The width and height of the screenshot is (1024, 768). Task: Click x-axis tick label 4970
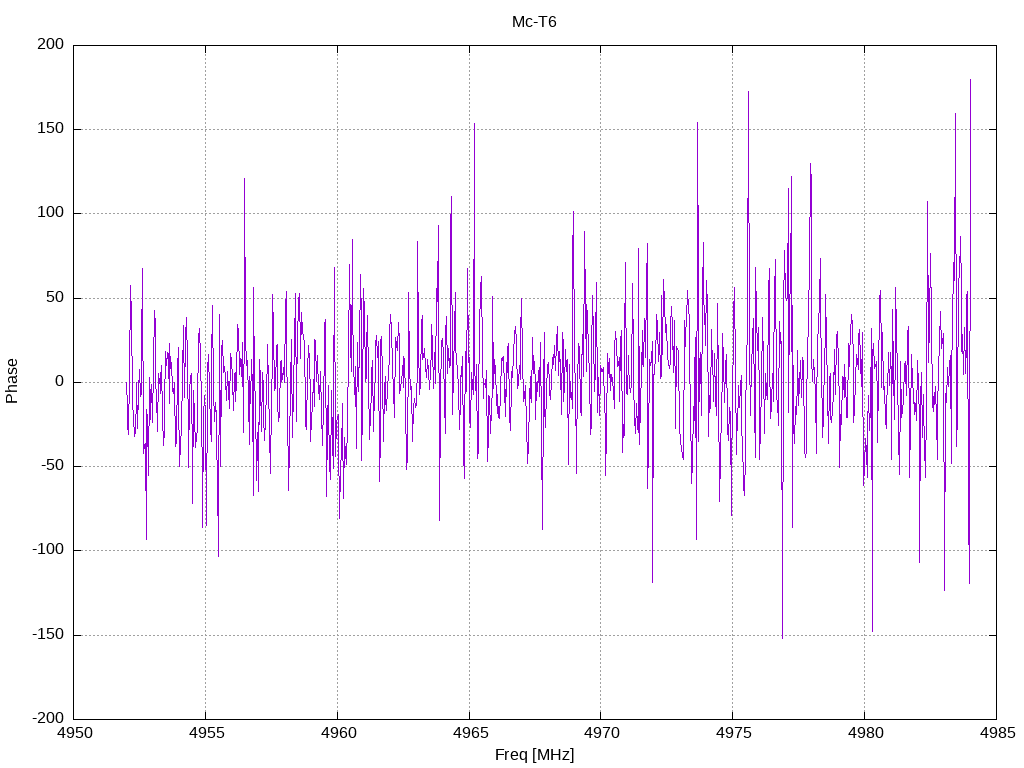[x=601, y=733]
